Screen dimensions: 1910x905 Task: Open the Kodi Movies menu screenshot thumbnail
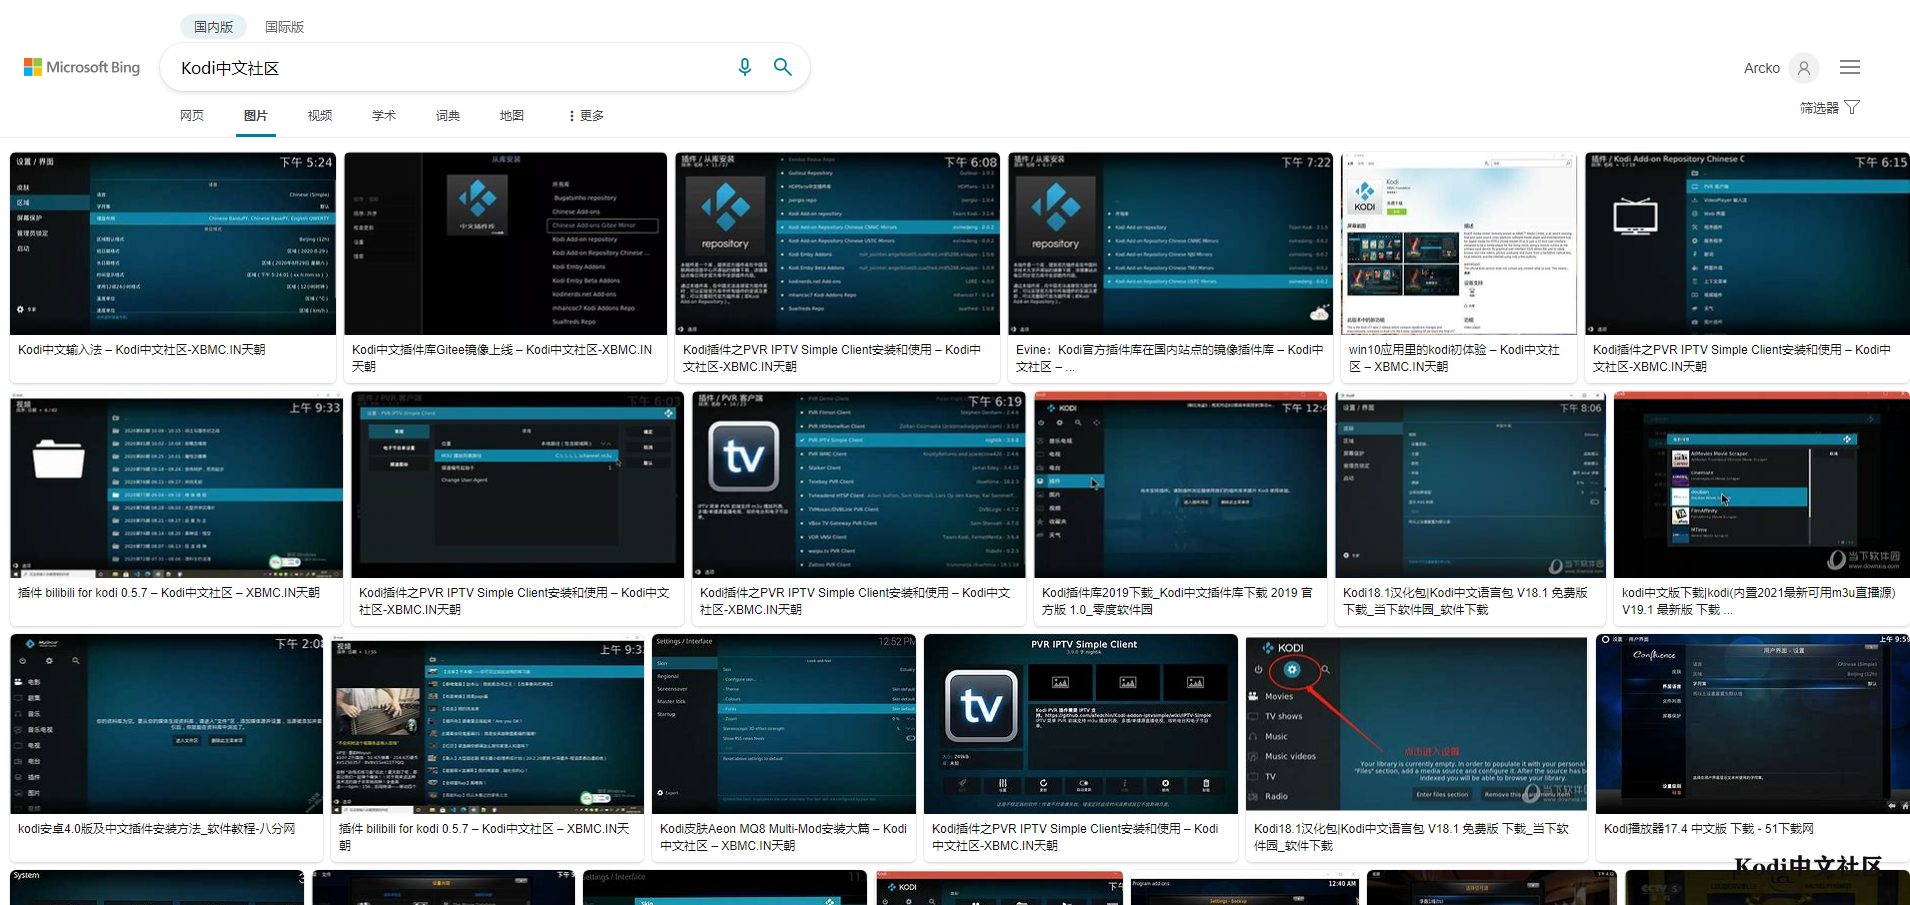point(1416,723)
